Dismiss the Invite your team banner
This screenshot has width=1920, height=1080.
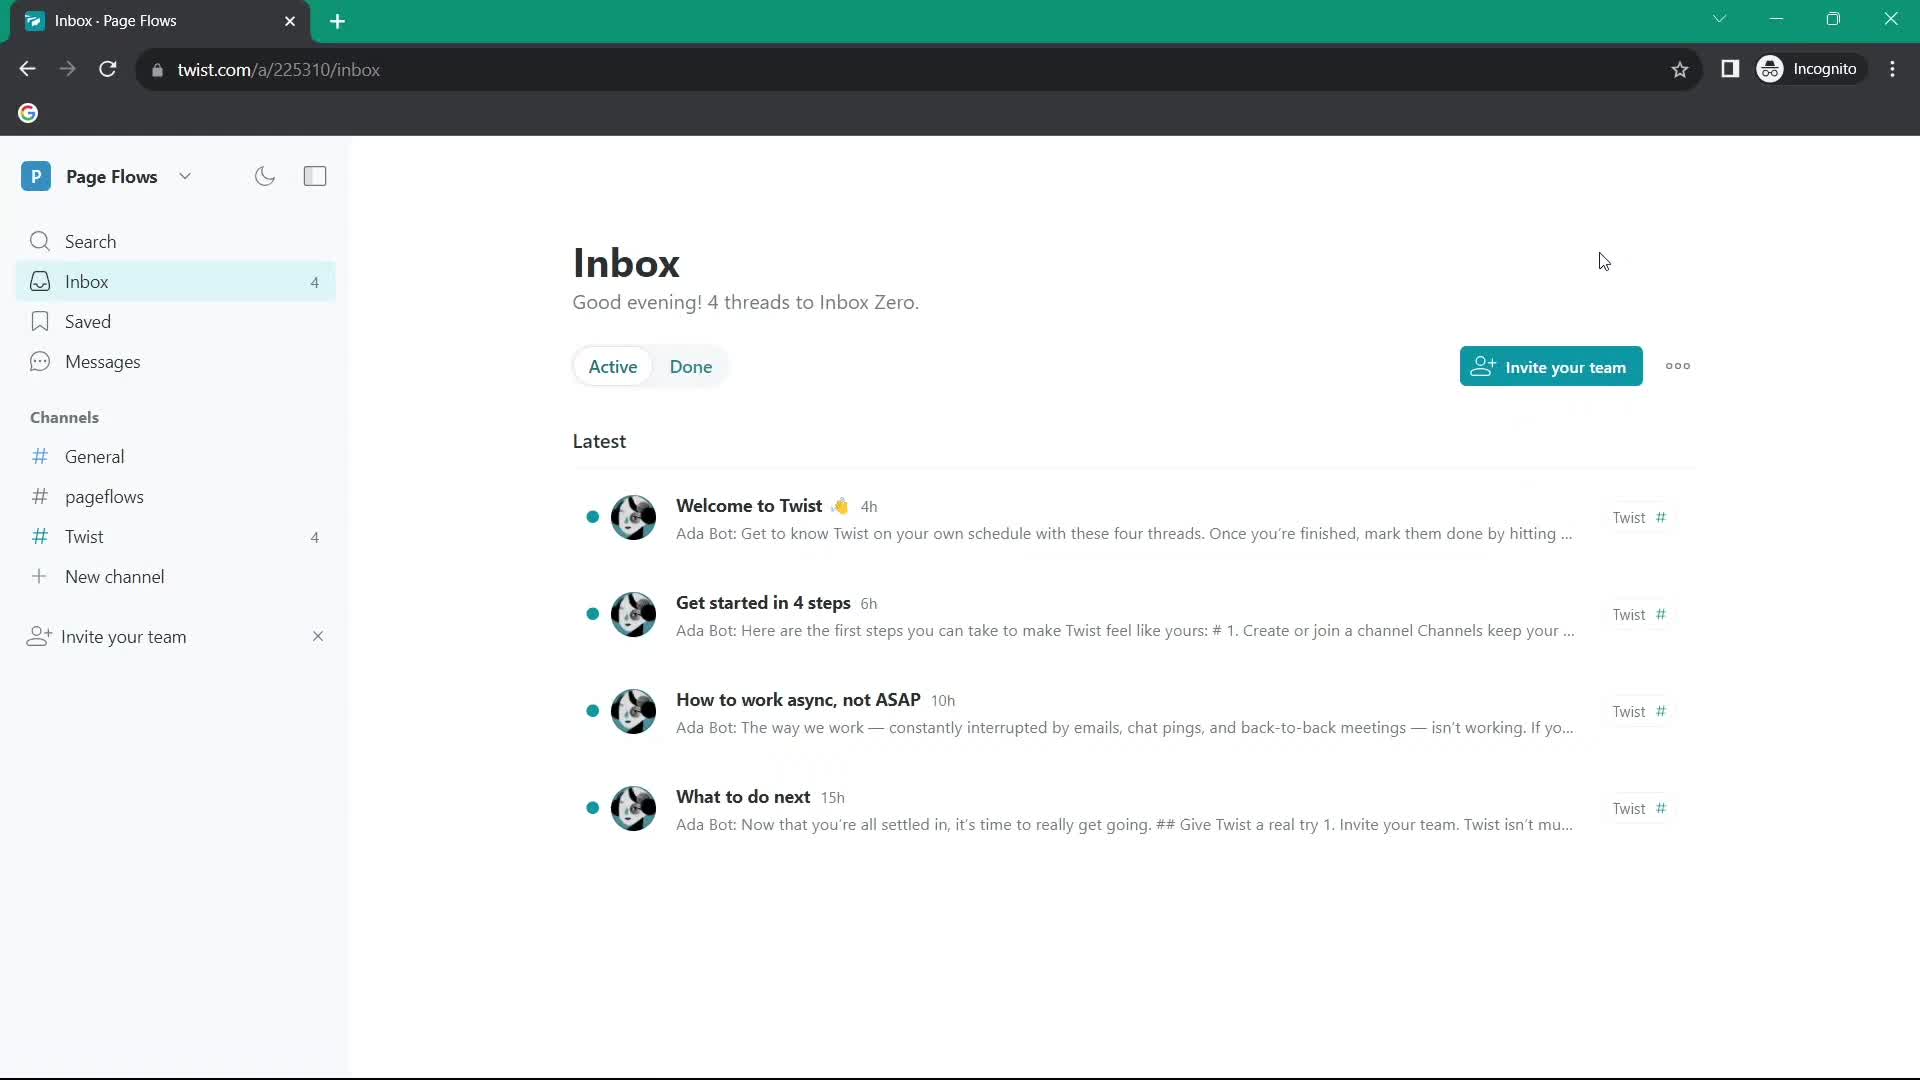click(316, 637)
